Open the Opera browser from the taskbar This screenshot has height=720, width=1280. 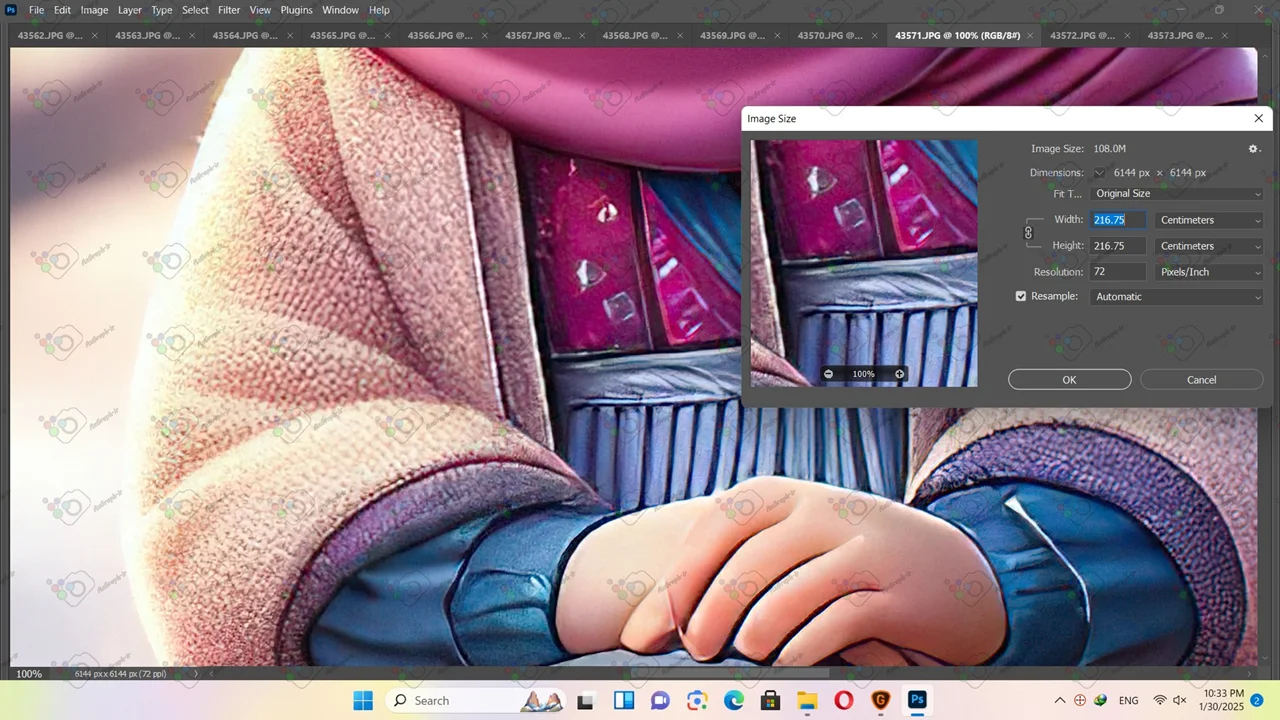(843, 700)
